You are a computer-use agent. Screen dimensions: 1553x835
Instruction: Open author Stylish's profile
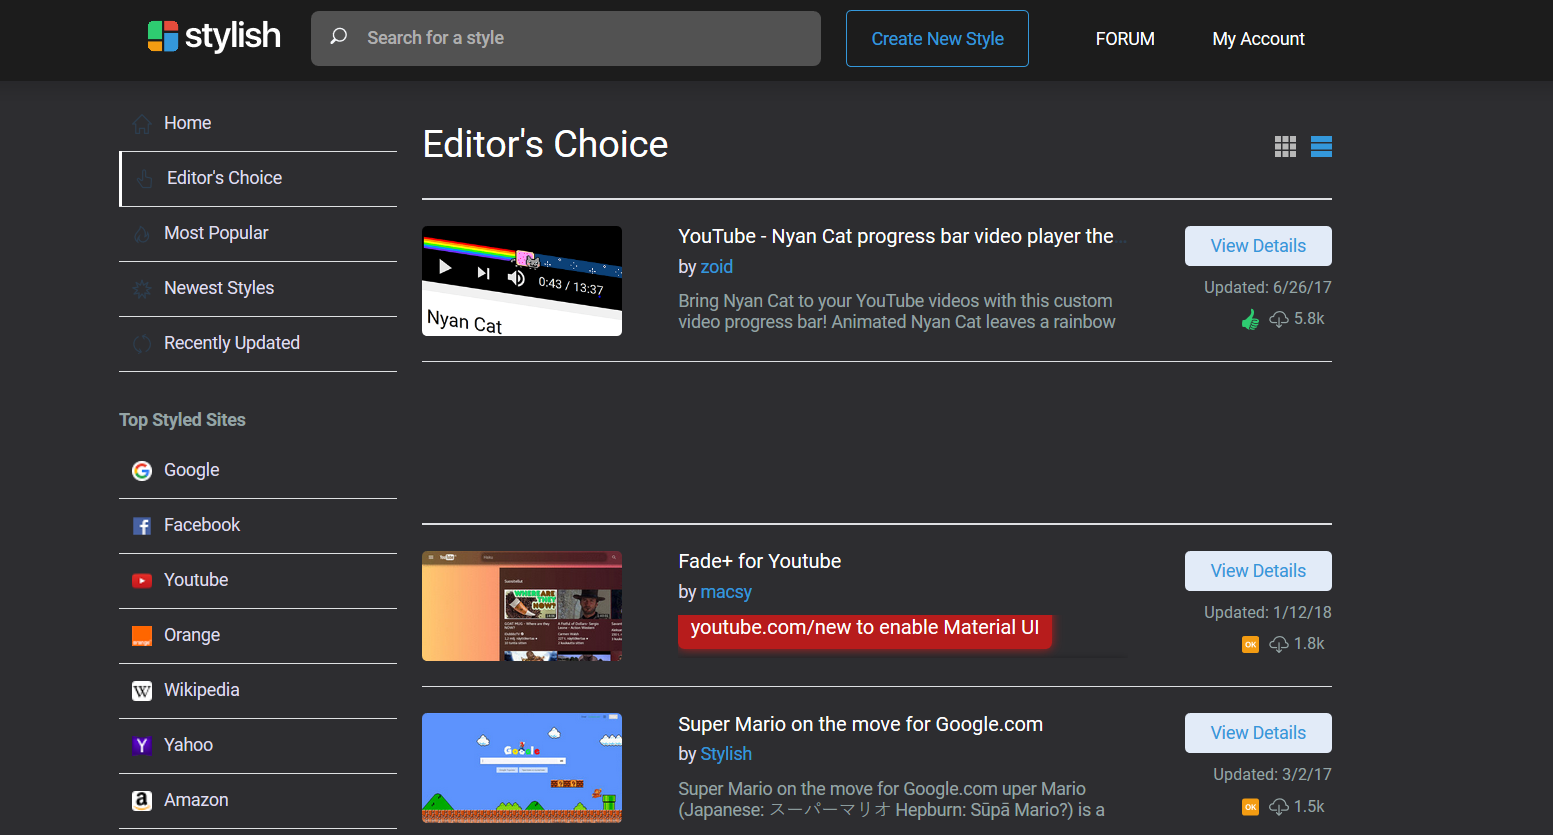[726, 754]
